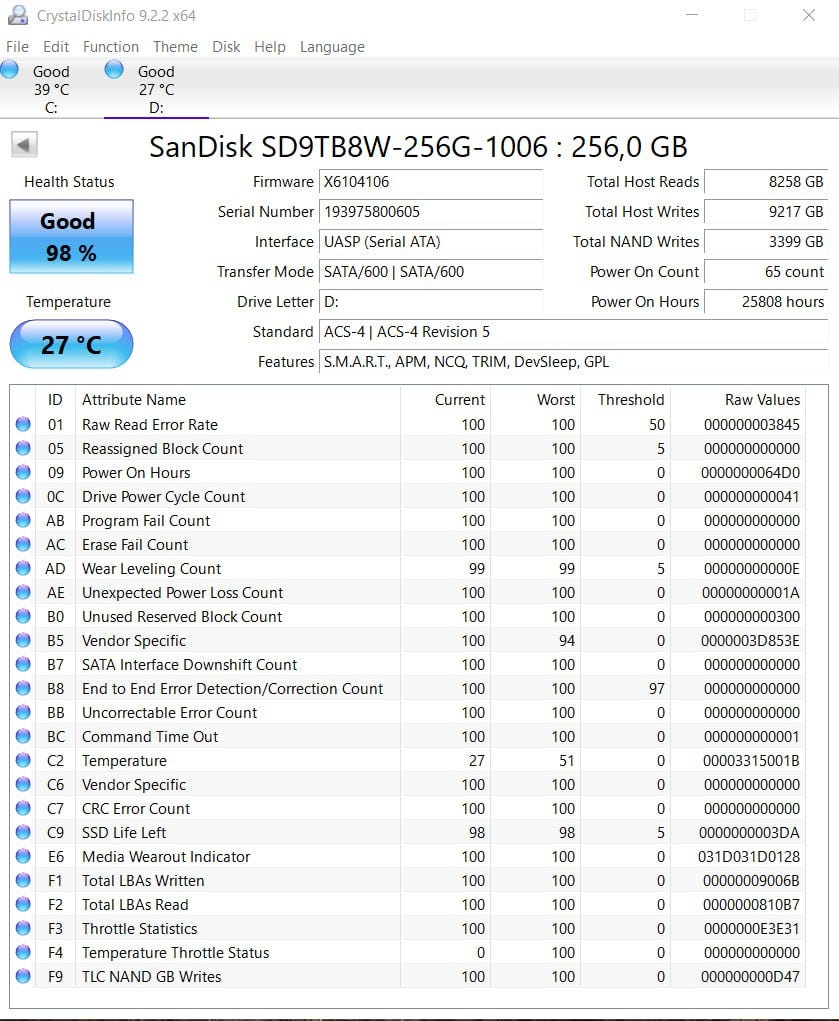Expand the Language menu
The width and height of the screenshot is (839, 1021).
coord(332,47)
